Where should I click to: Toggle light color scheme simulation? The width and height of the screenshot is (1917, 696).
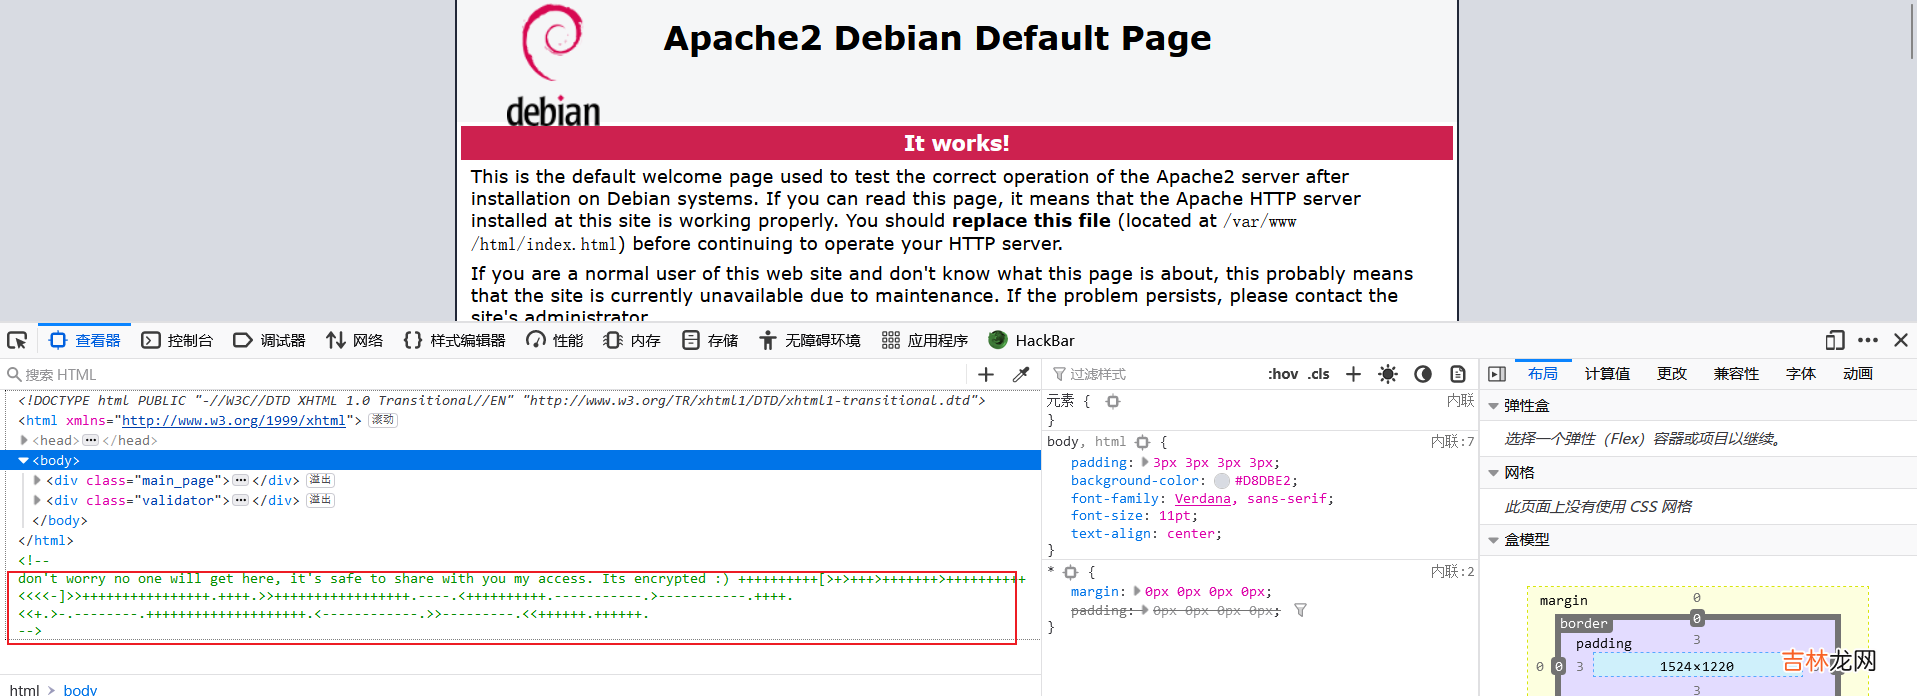1388,374
